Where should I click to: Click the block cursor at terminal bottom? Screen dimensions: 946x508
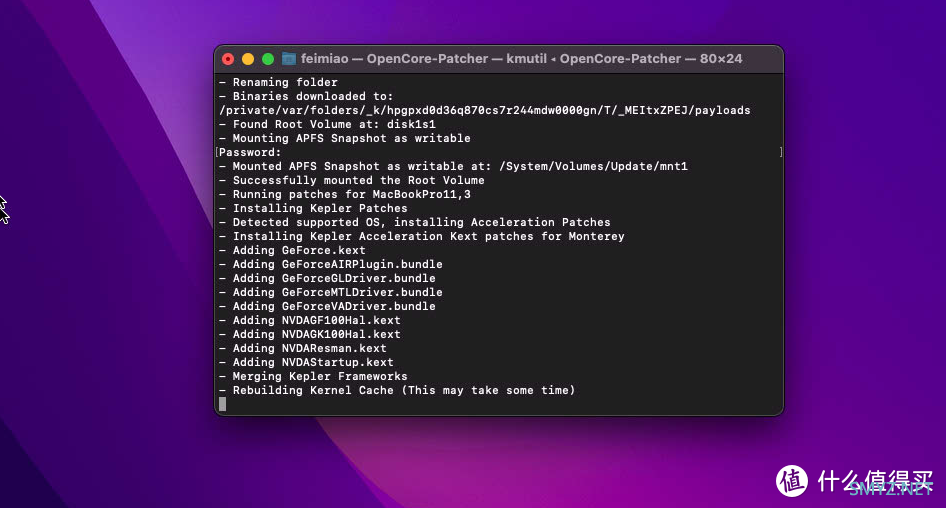223,404
